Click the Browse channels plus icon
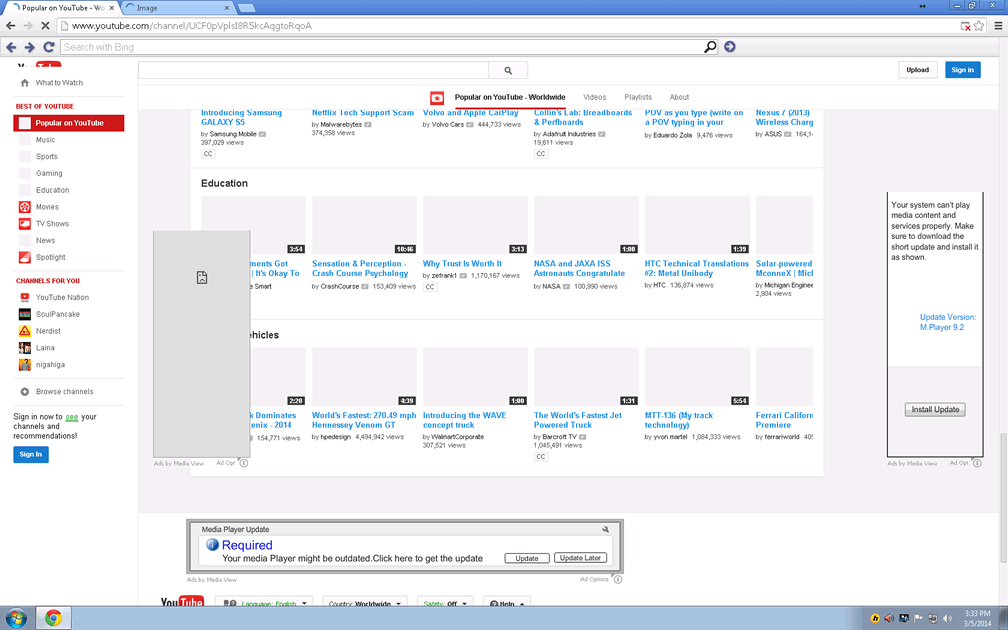The image size is (1008, 630). (25, 392)
